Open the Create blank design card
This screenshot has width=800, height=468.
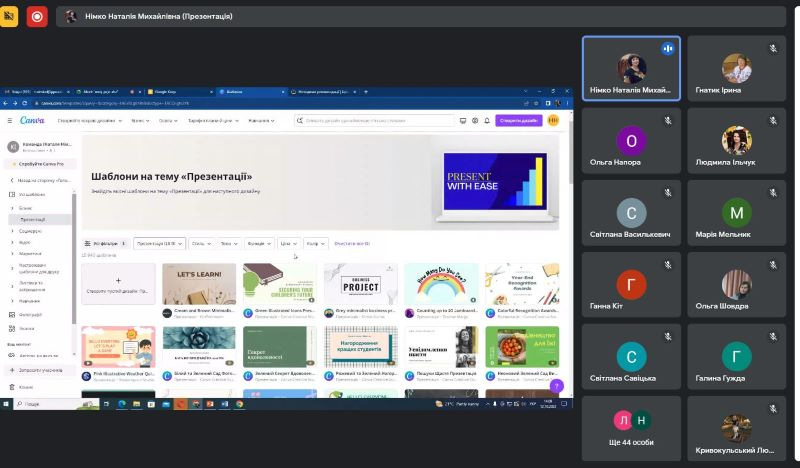(x=118, y=284)
